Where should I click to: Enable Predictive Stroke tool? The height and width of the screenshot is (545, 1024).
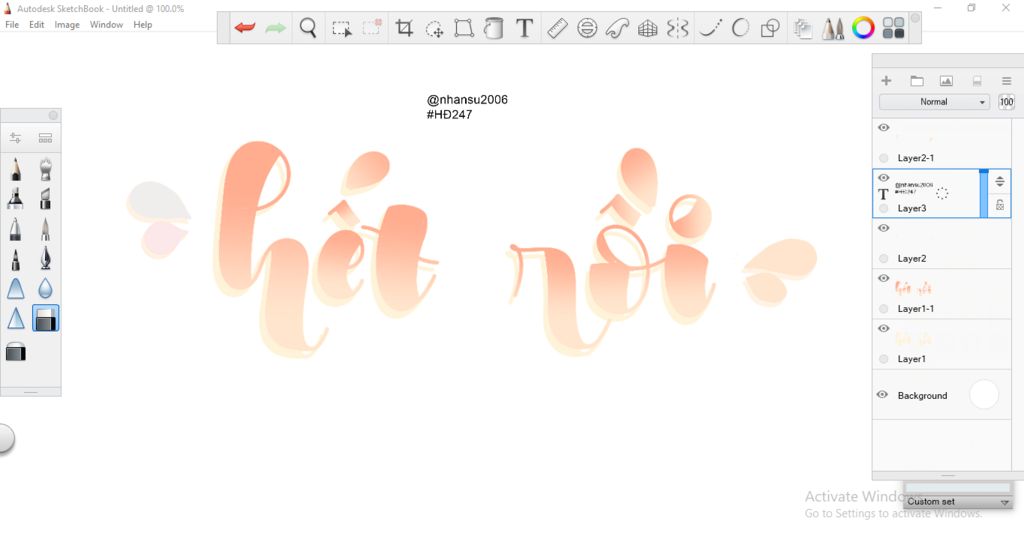tap(740, 28)
